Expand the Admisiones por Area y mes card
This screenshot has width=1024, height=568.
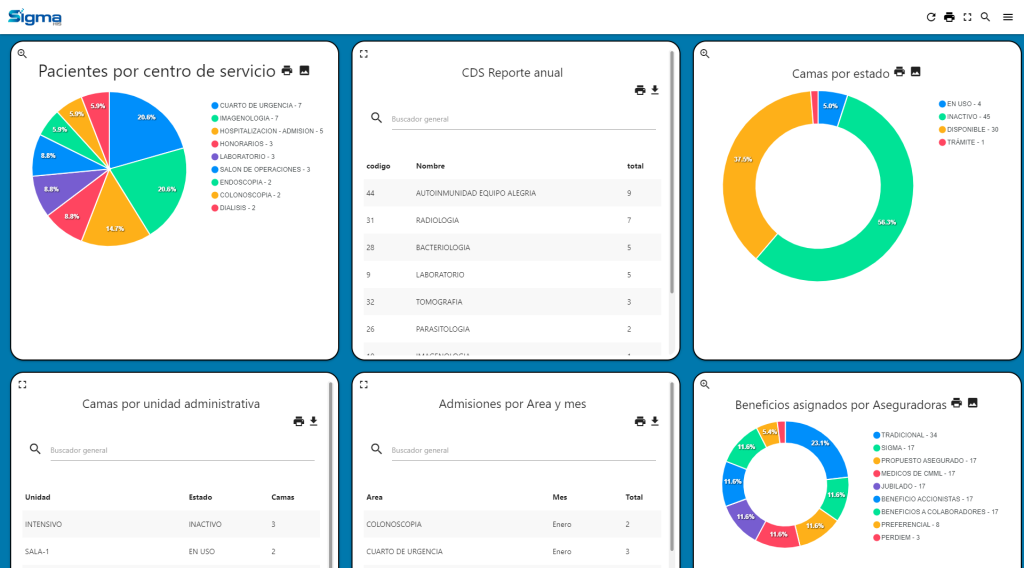point(364,384)
